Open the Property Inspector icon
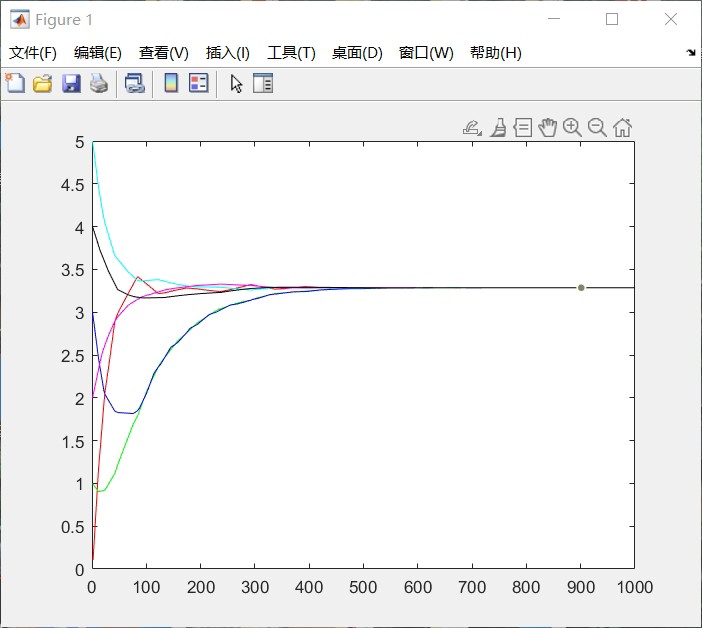The image size is (702, 628). click(263, 83)
